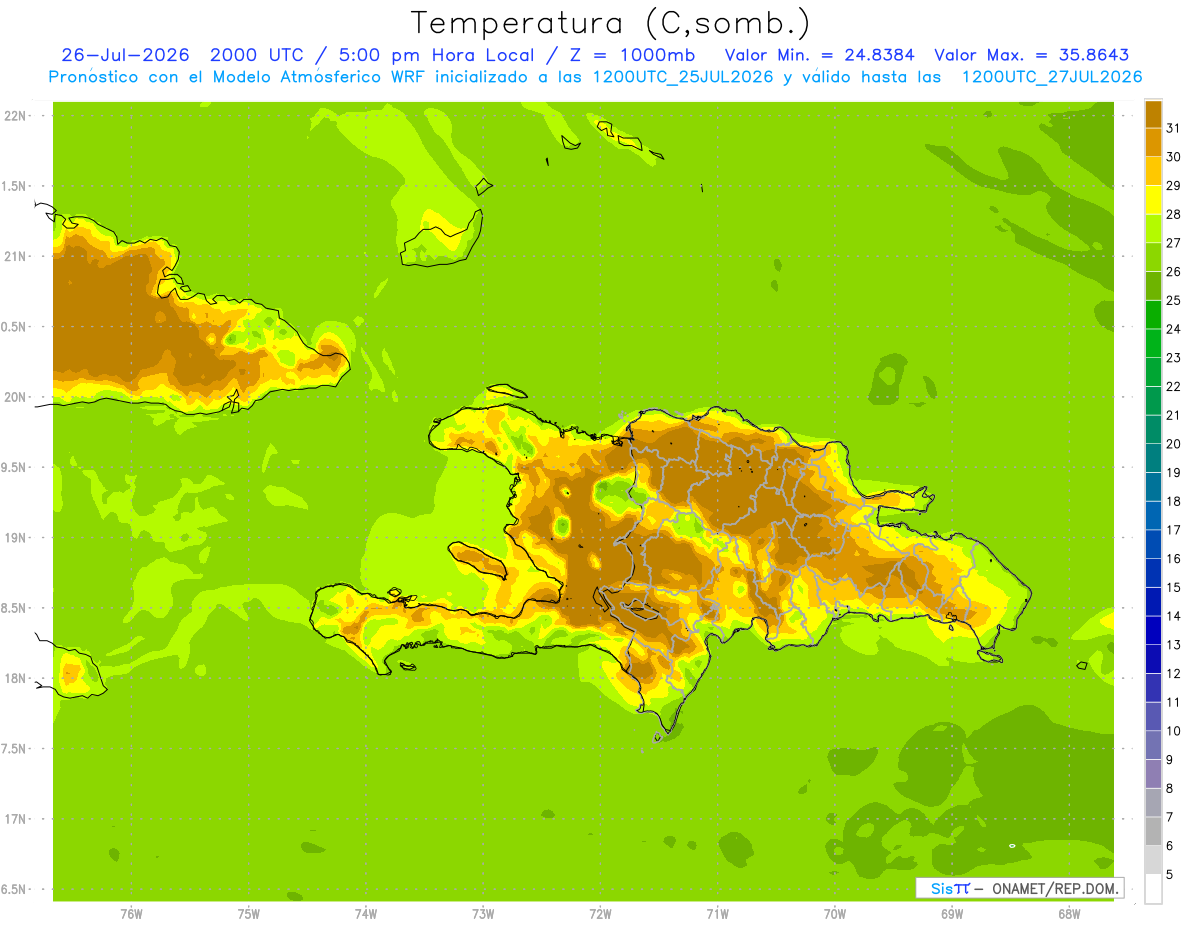
Task: Click colorbar swatch between 19 and 20
Action: pos(1153,458)
